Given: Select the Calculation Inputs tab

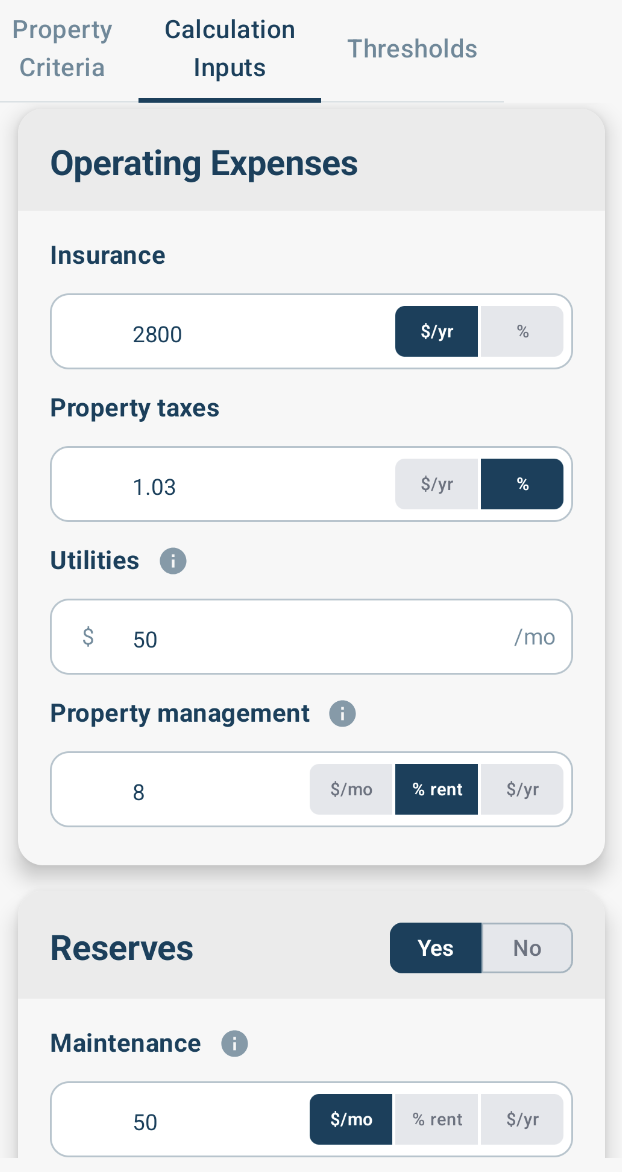Looking at the screenshot, I should (230, 49).
